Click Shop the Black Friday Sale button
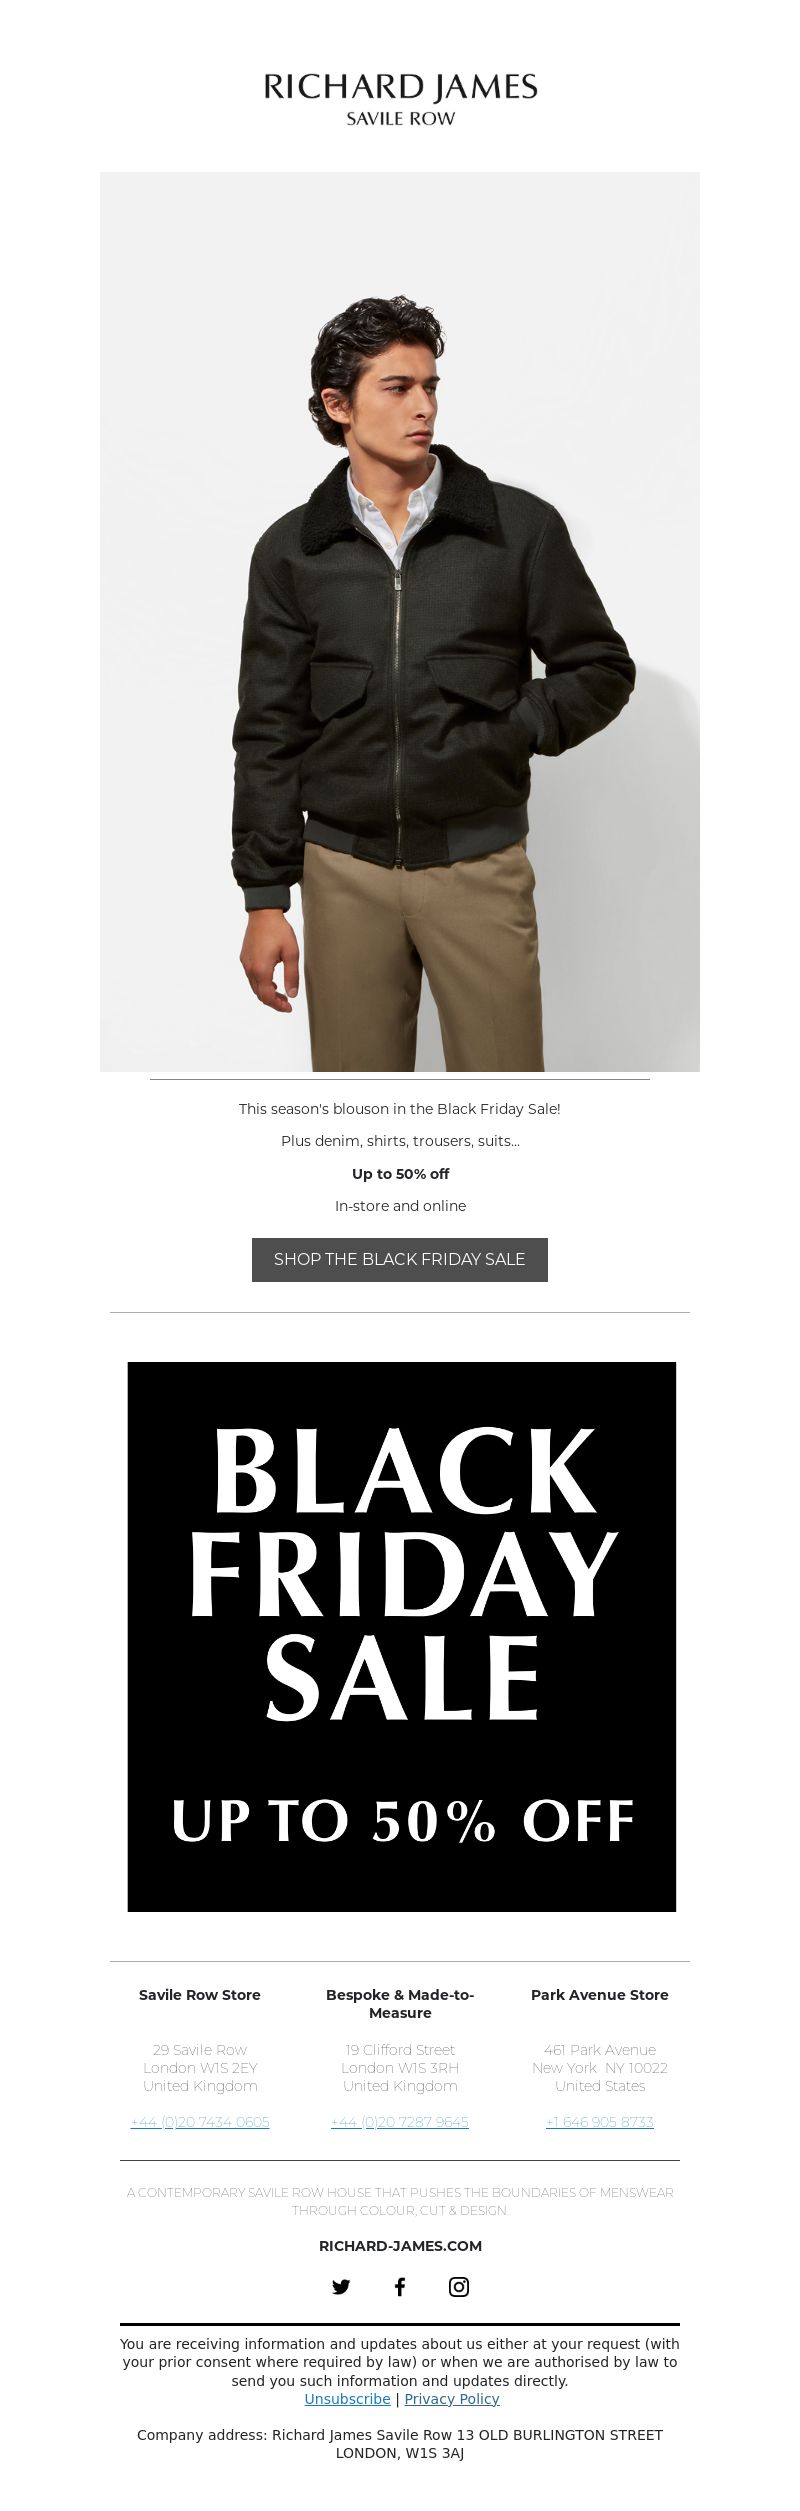Viewport: 800px width, 2511px height. (400, 1259)
